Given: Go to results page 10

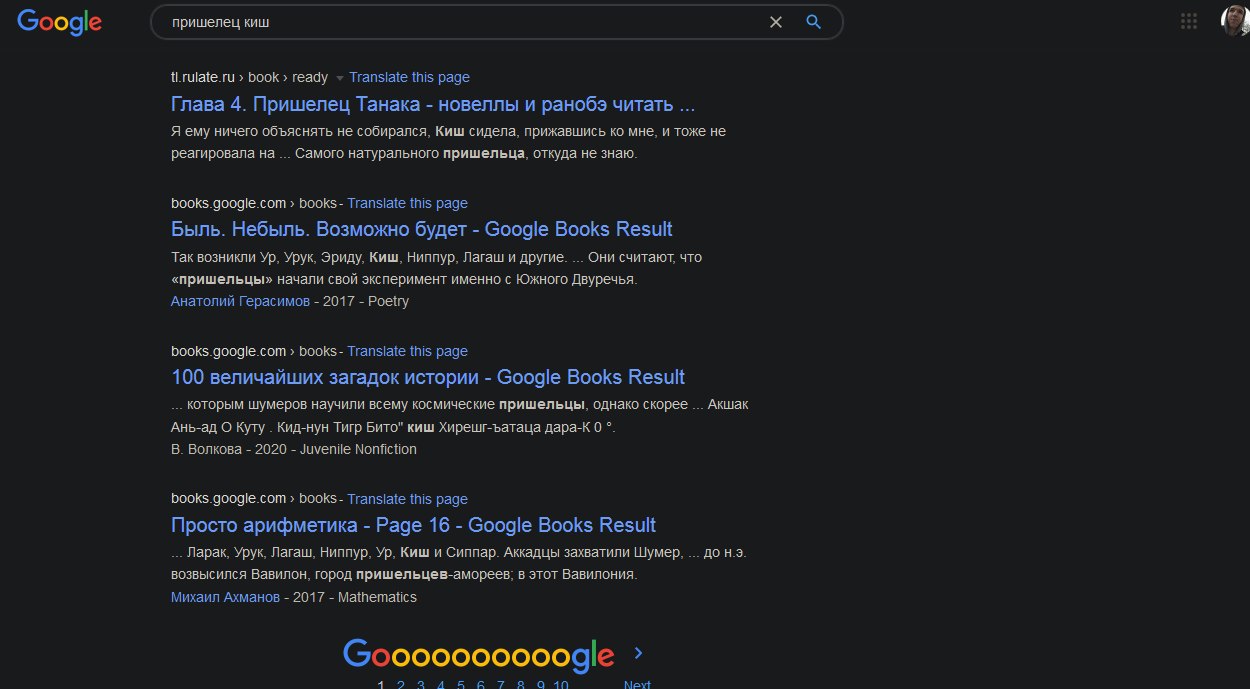Looking at the screenshot, I should (x=561, y=685).
